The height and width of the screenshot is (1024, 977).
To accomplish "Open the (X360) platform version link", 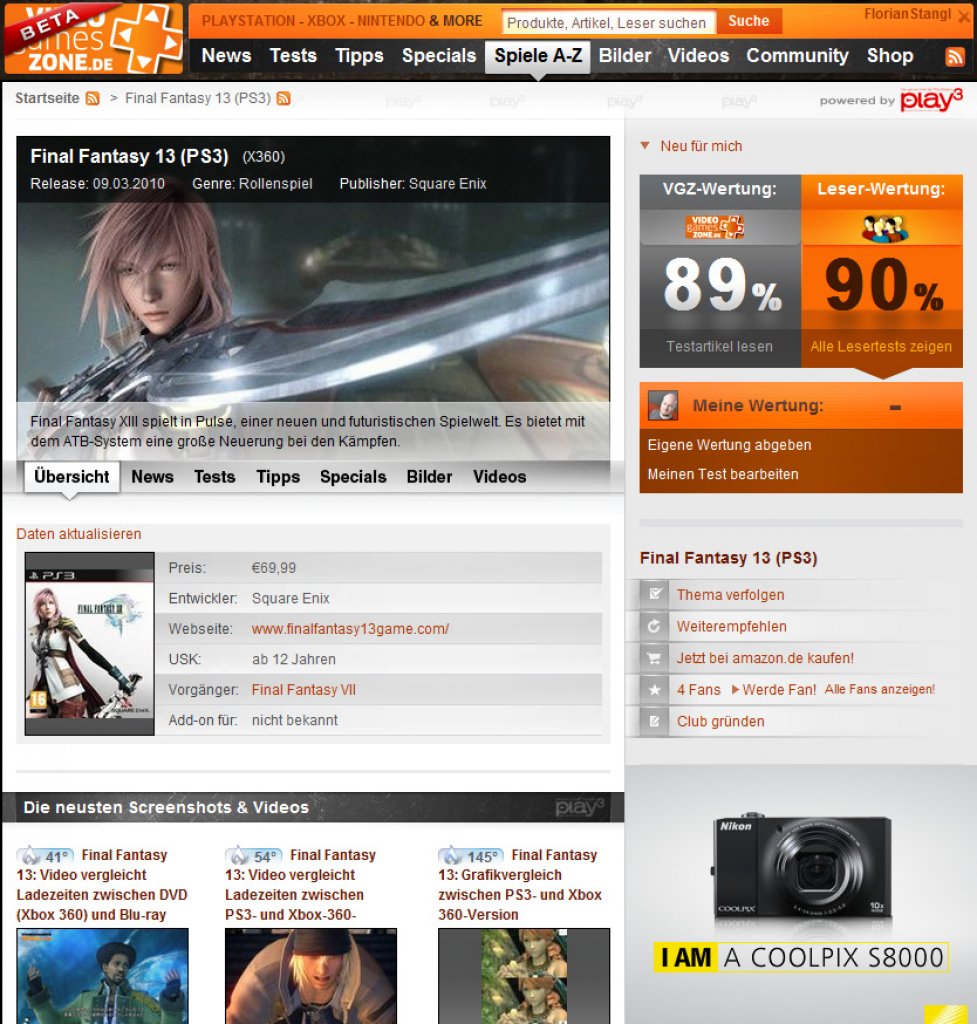I will point(264,157).
